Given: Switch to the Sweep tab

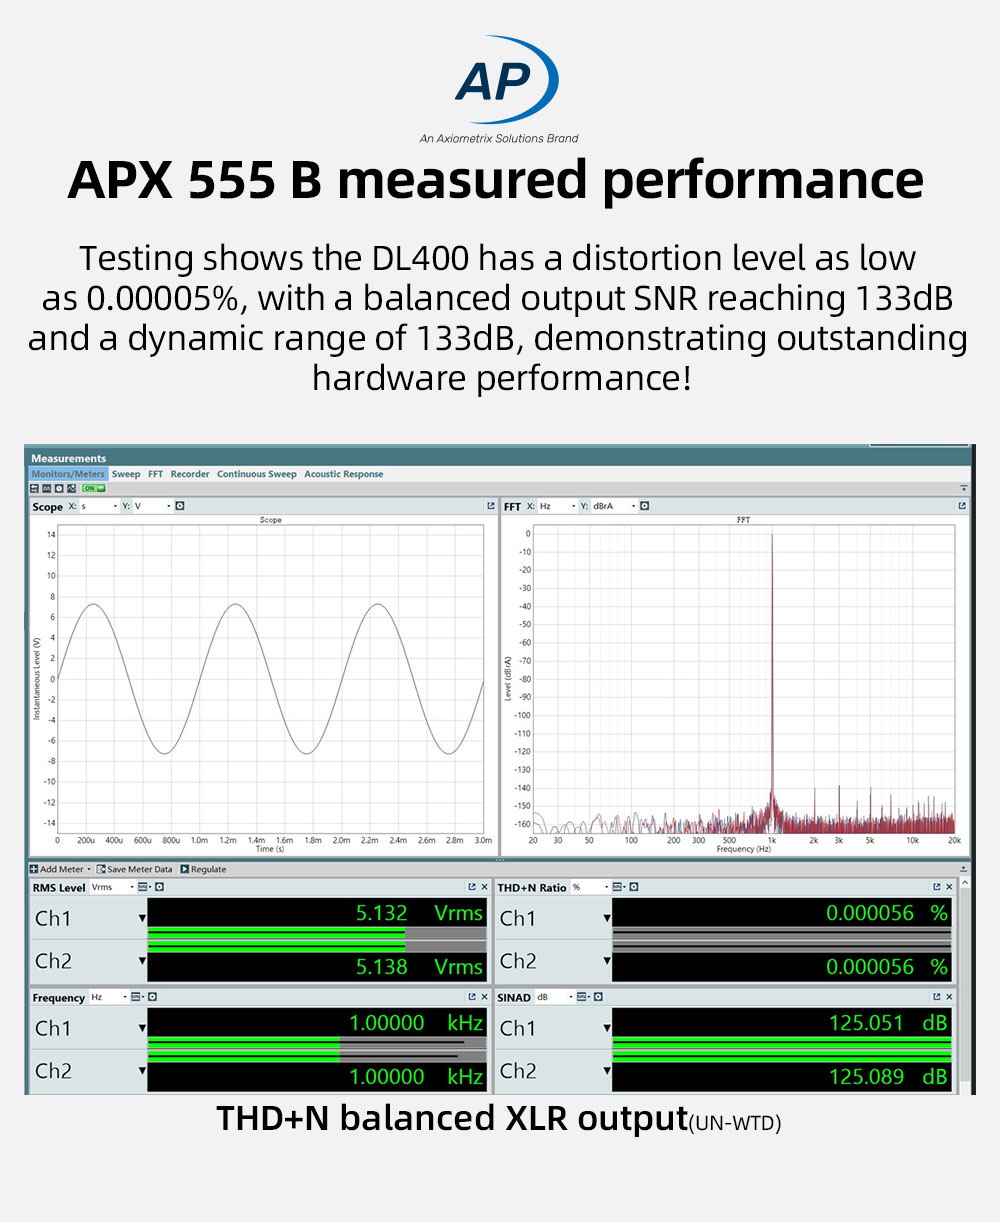Looking at the screenshot, I should point(126,474).
